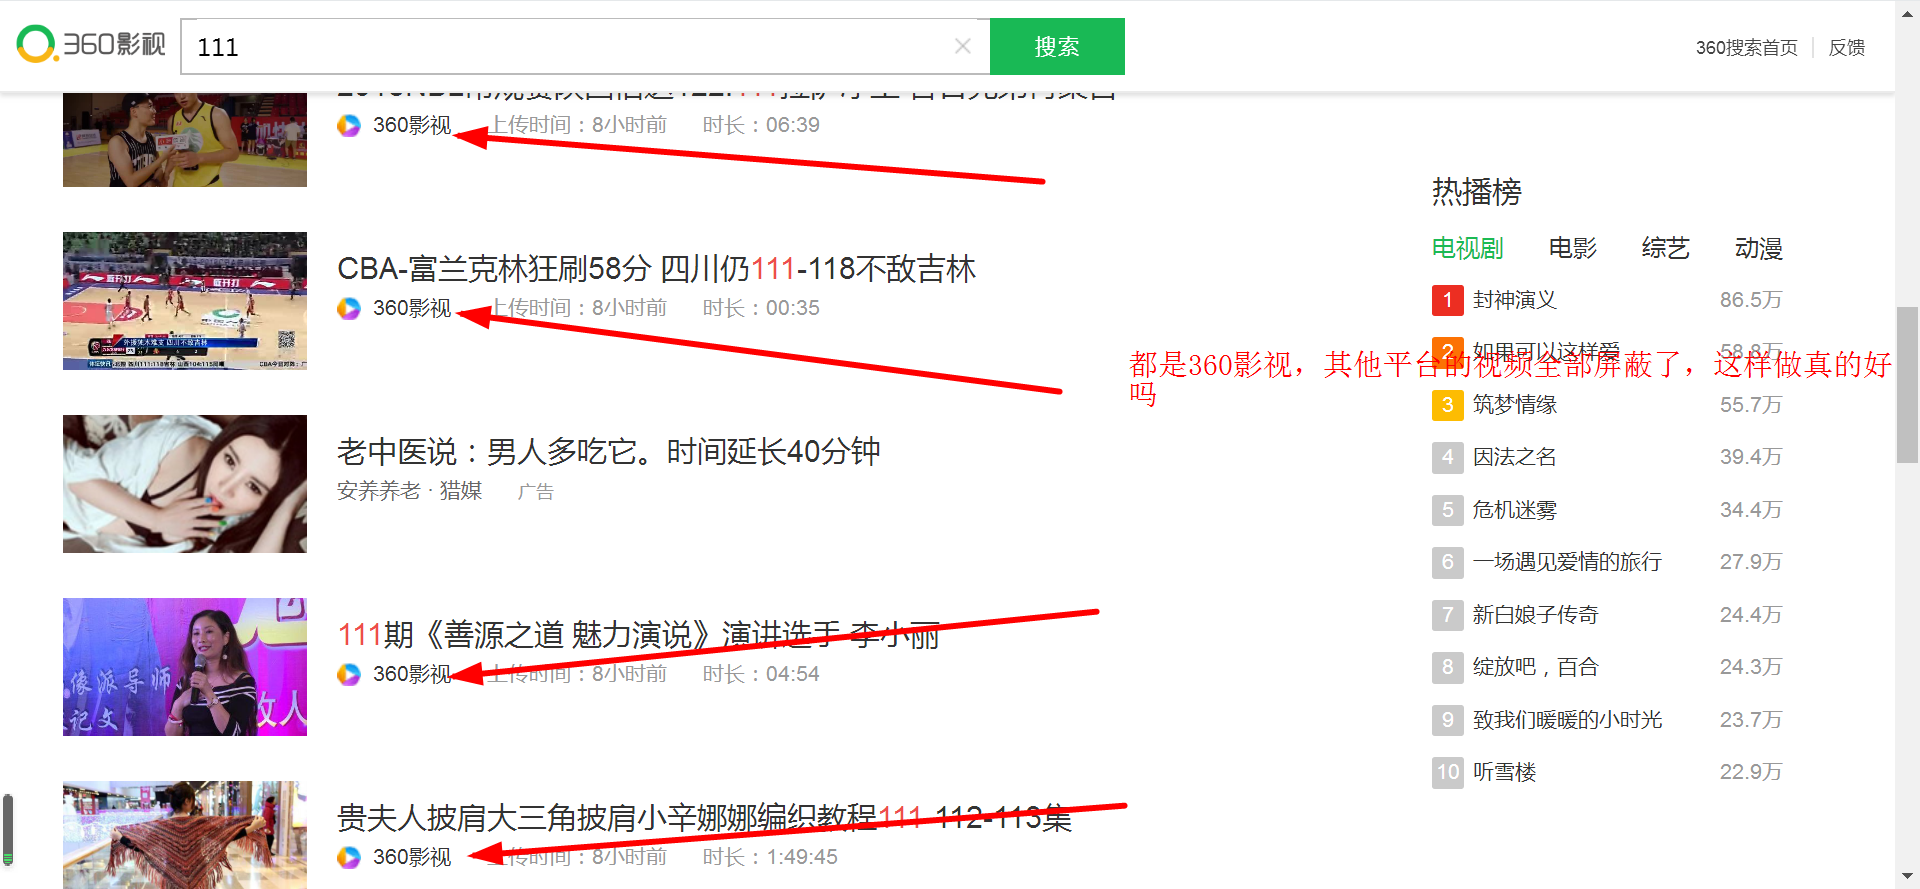Switch hot list to 电影 tab
Screen dimensions: 1920x889
pyautogui.click(x=1572, y=248)
